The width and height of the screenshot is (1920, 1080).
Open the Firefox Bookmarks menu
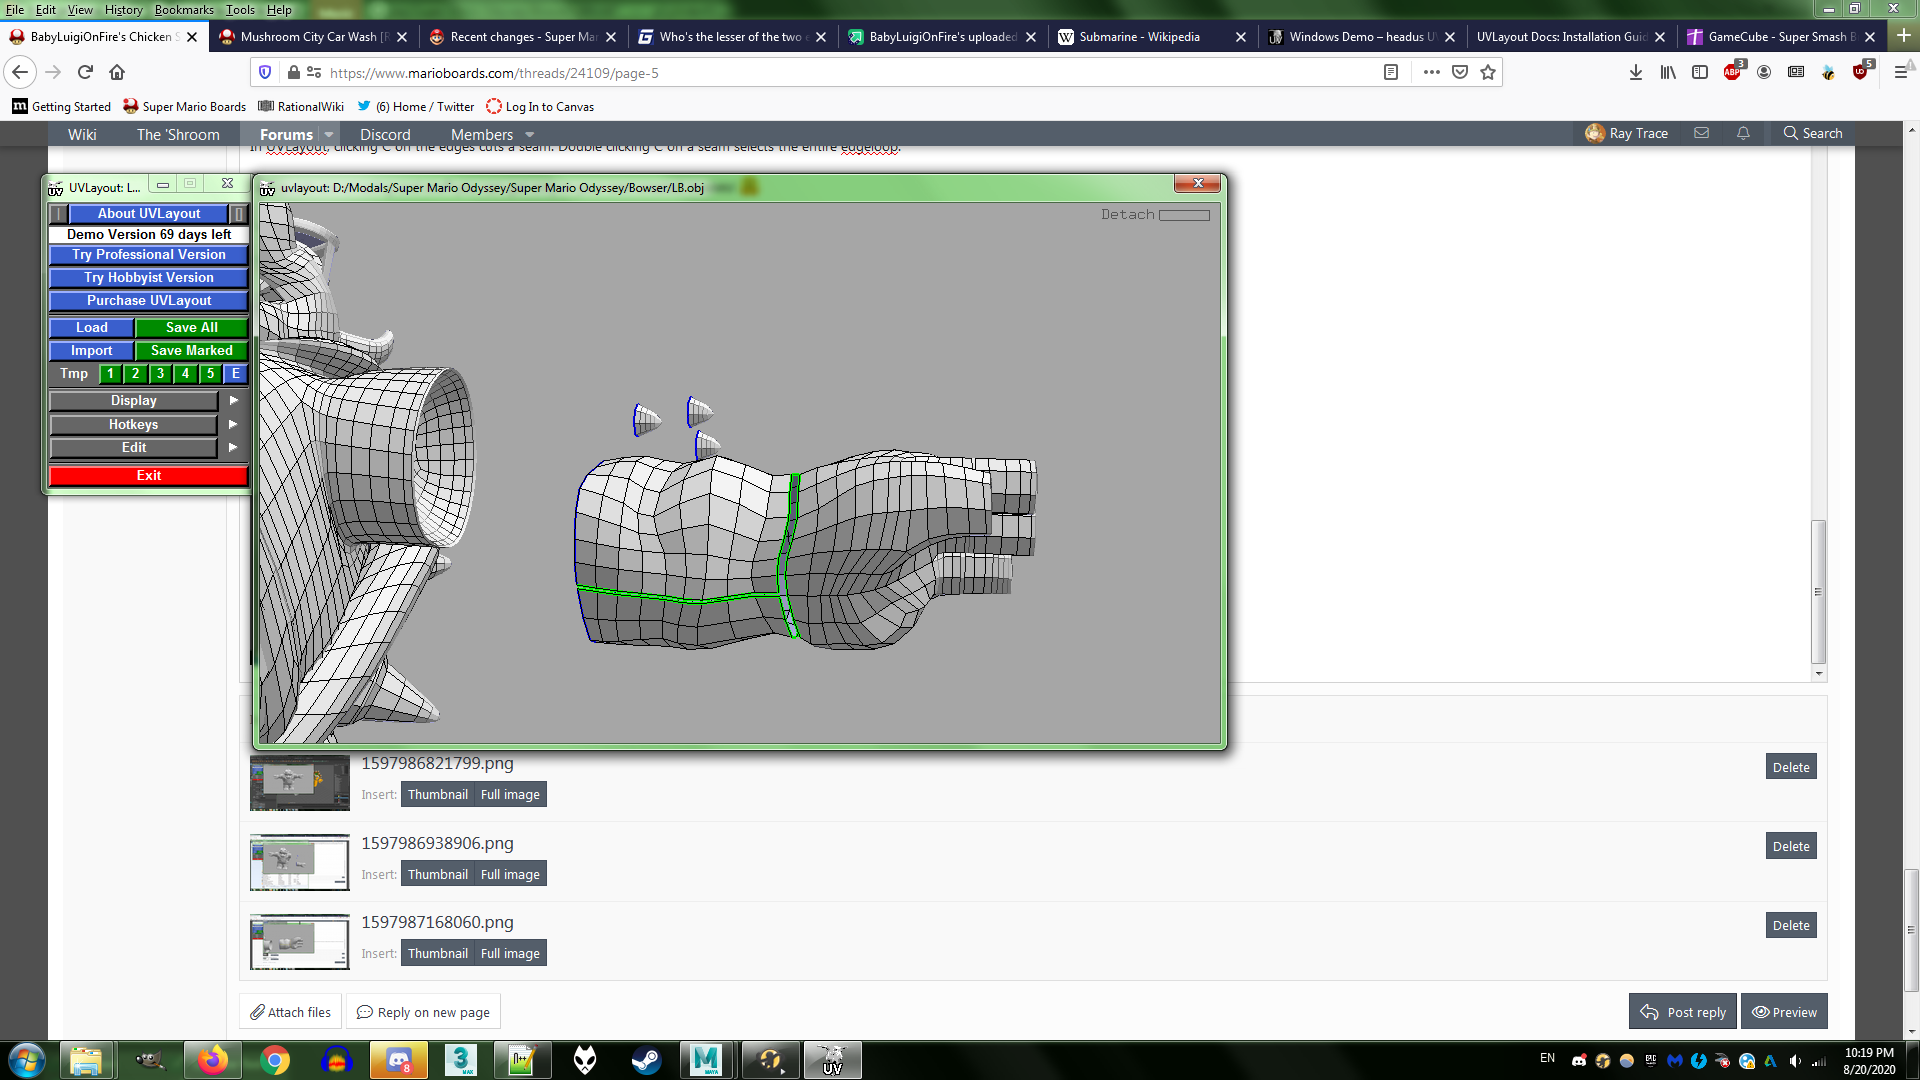tap(184, 9)
